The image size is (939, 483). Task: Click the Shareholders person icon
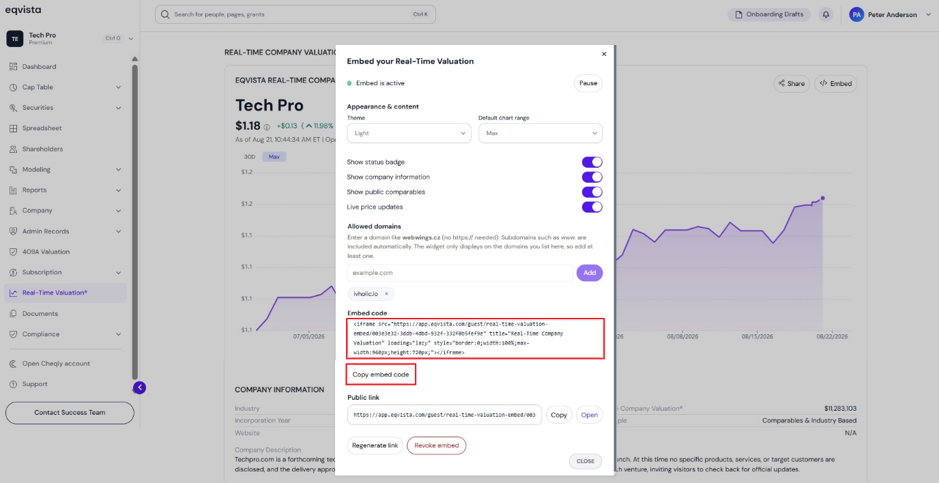13,149
